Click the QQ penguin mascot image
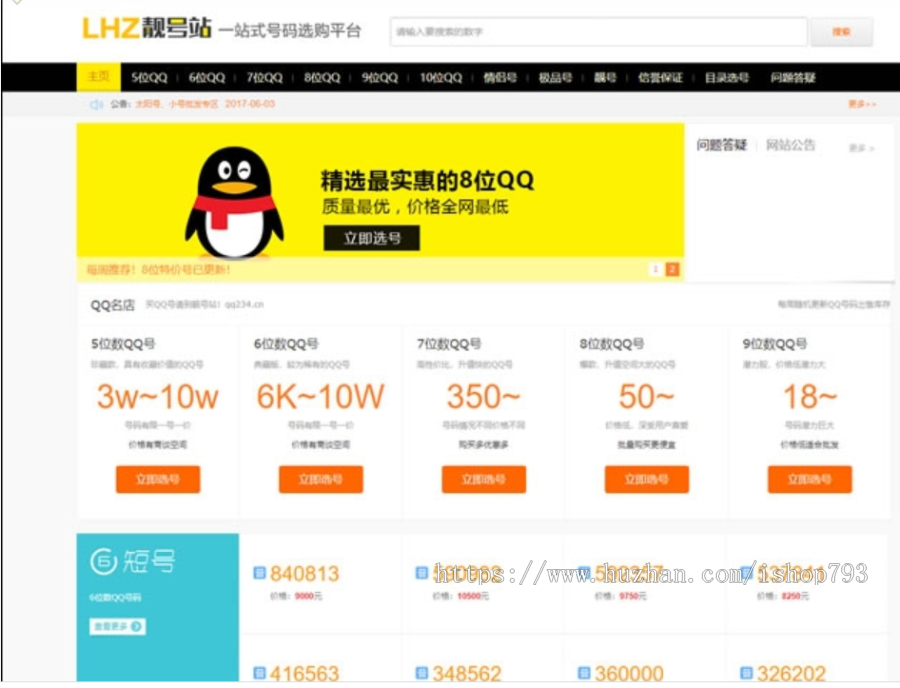Image resolution: width=900 pixels, height=688 pixels. click(x=234, y=202)
